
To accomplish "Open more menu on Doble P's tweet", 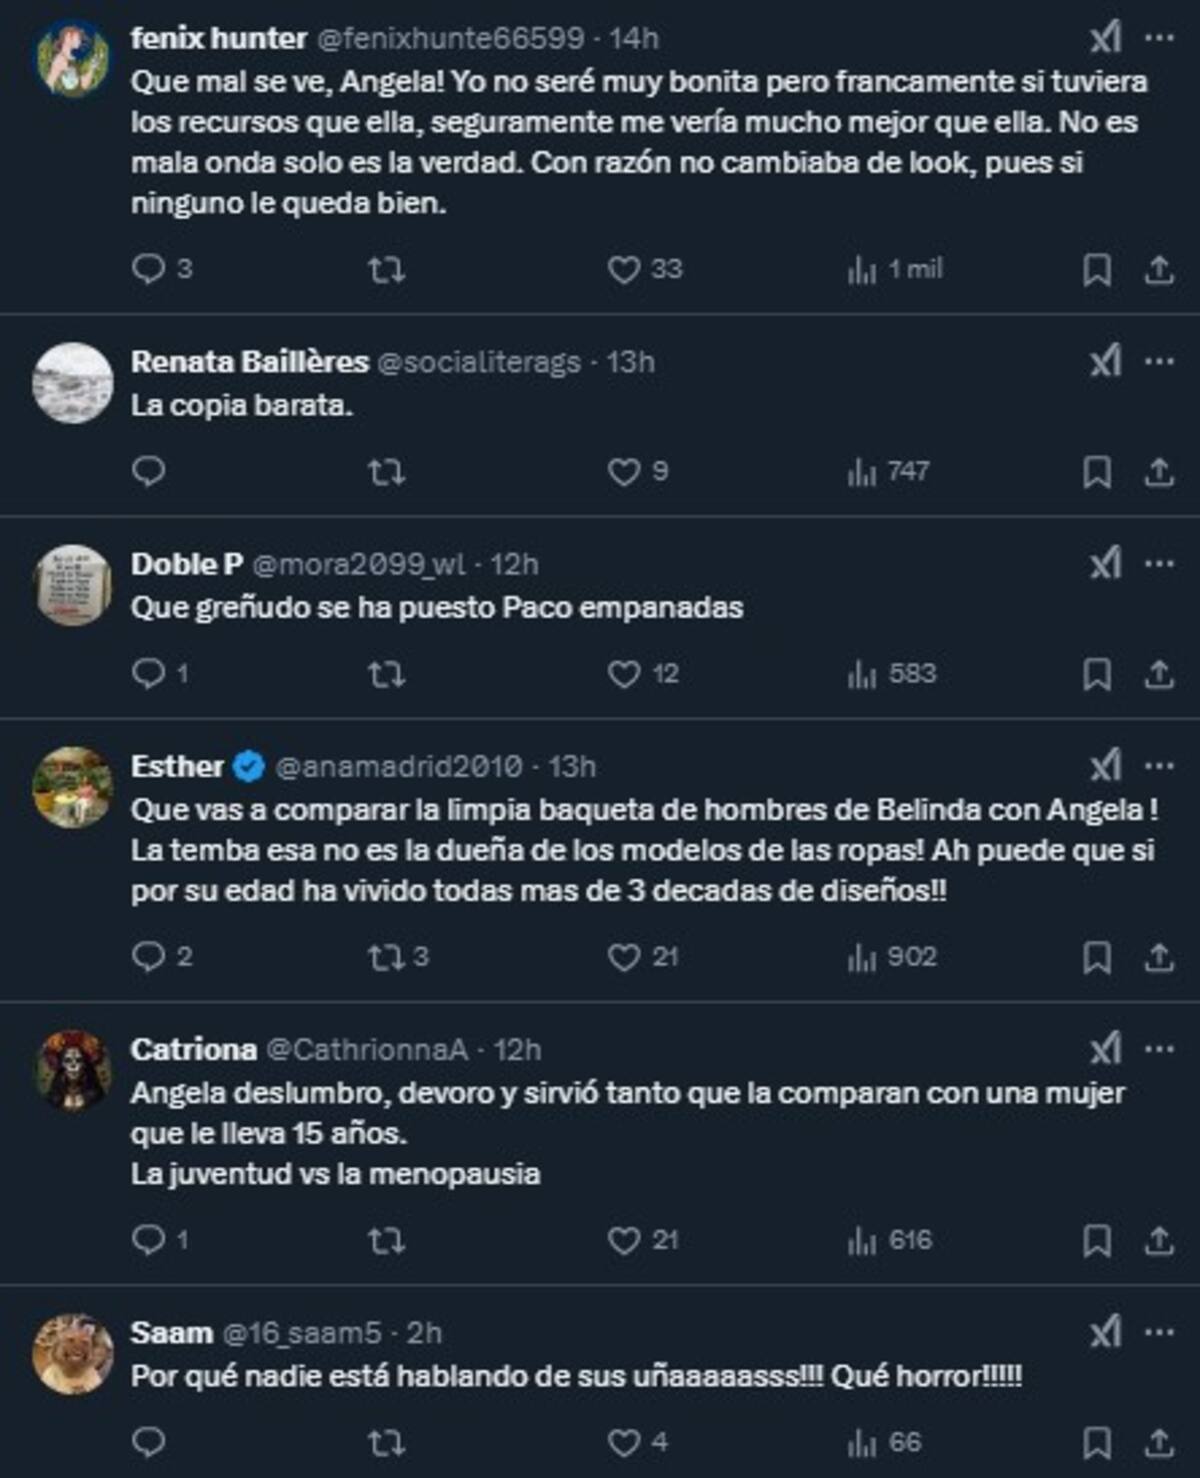I will [1158, 564].
